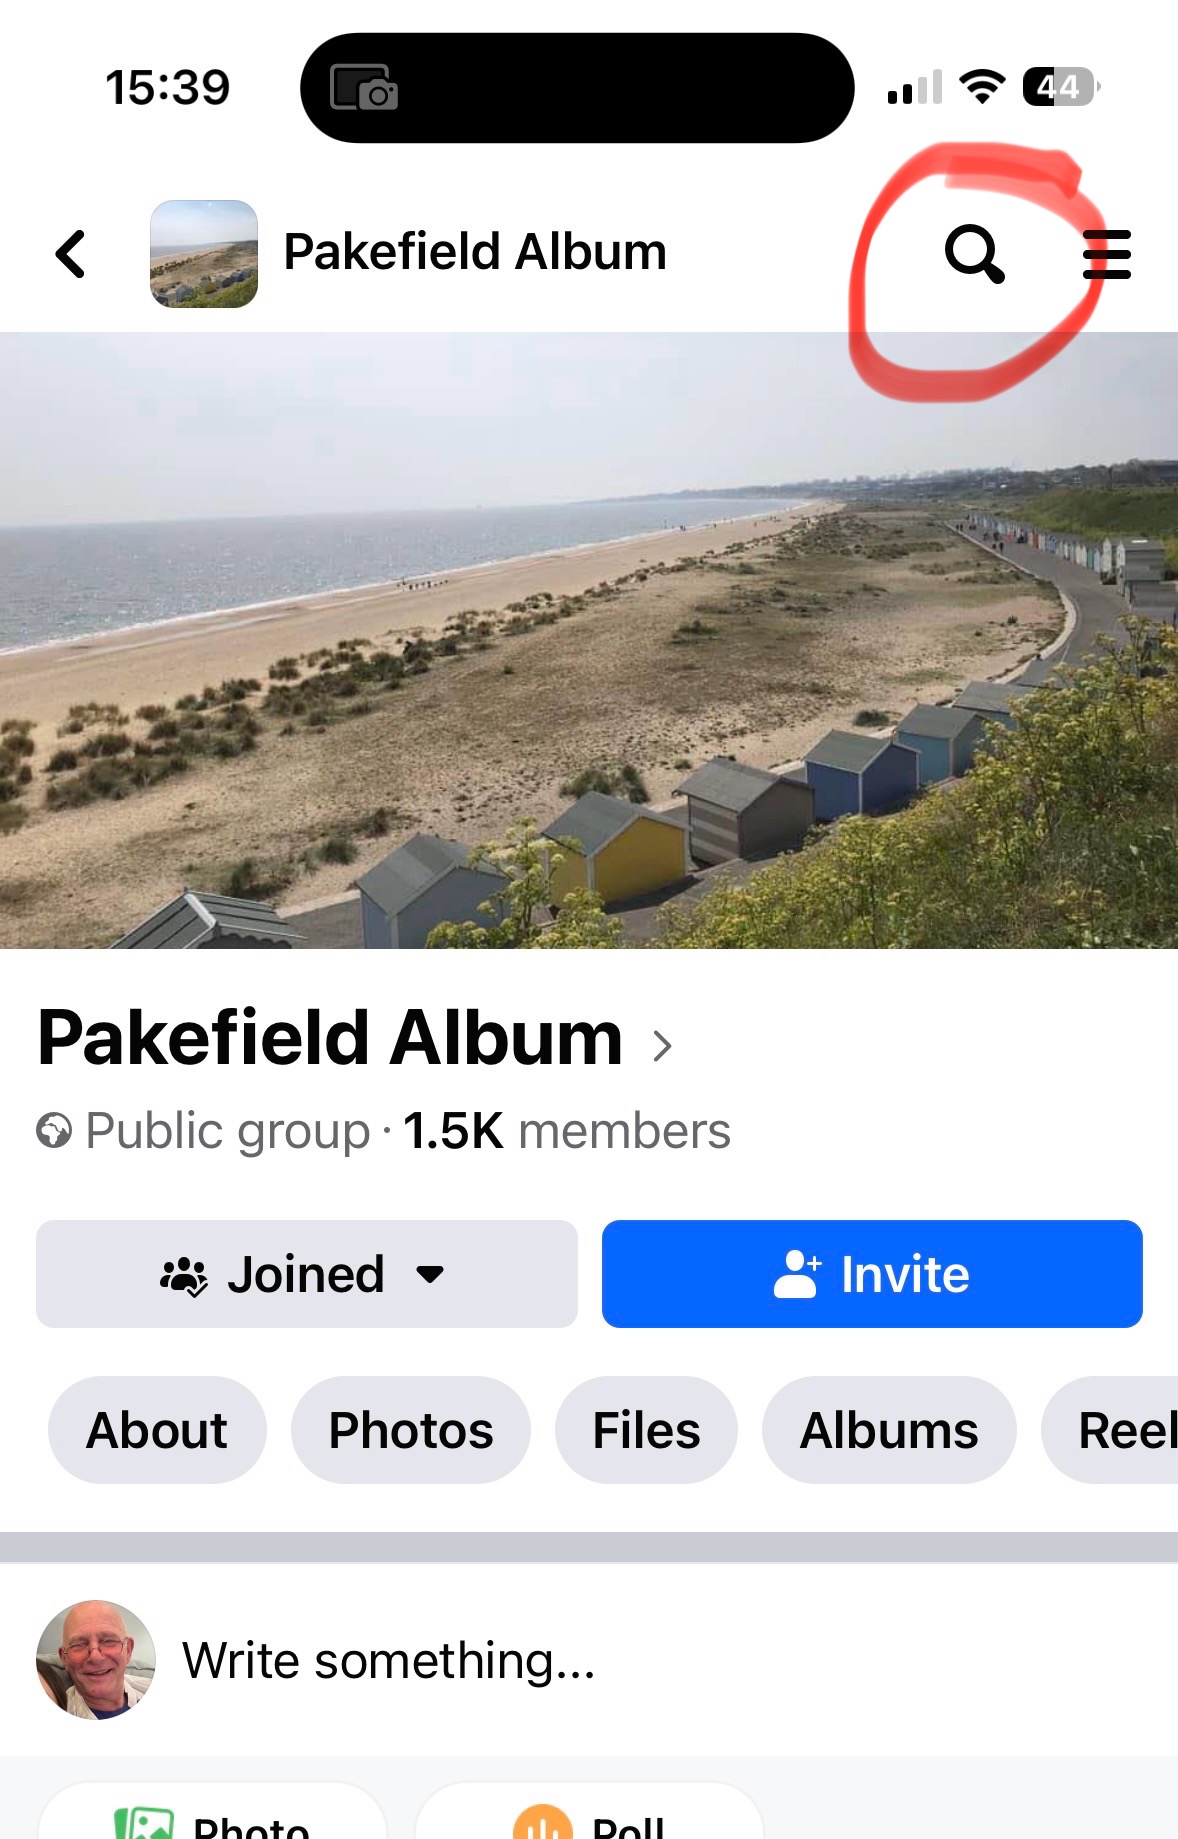This screenshot has width=1178, height=1839.
Task: Tap the battery indicator in status bar
Action: coord(1060,87)
